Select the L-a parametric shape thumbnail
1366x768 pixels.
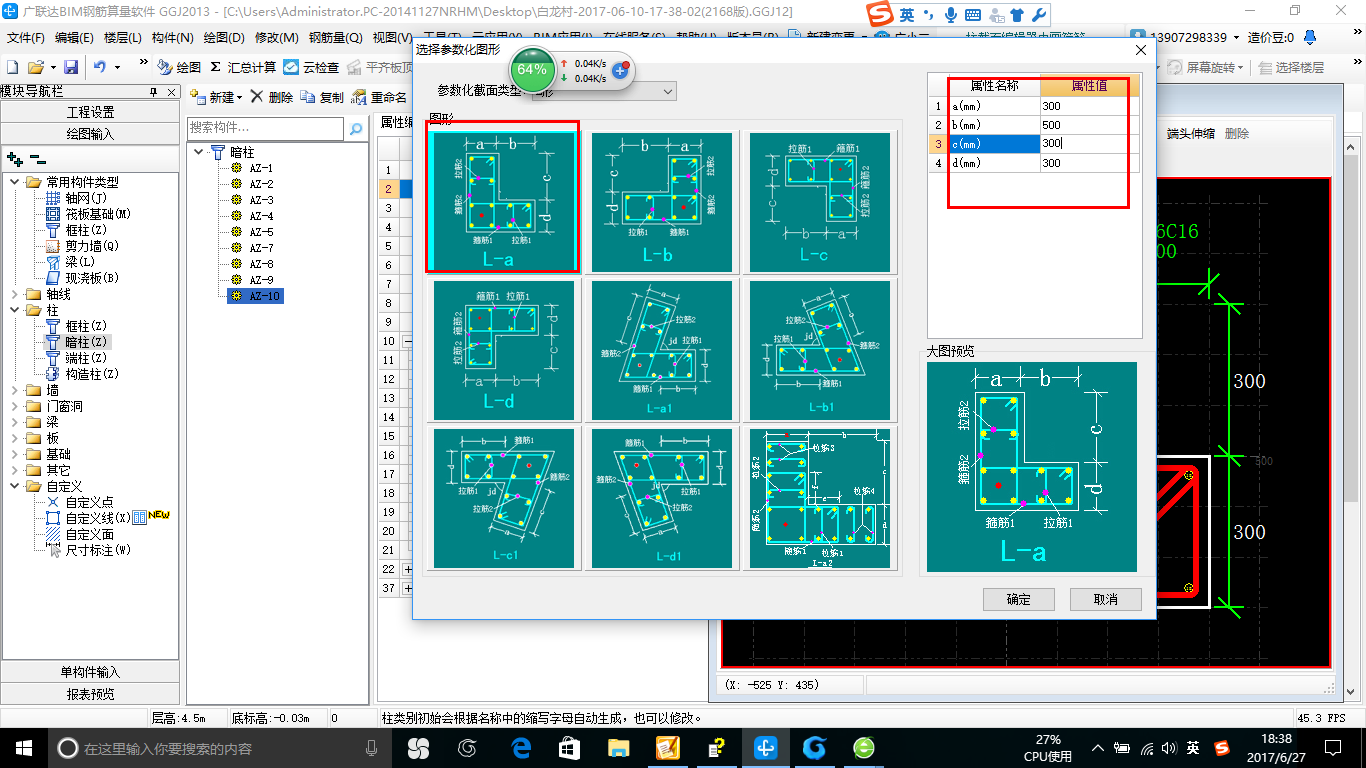[x=502, y=202]
